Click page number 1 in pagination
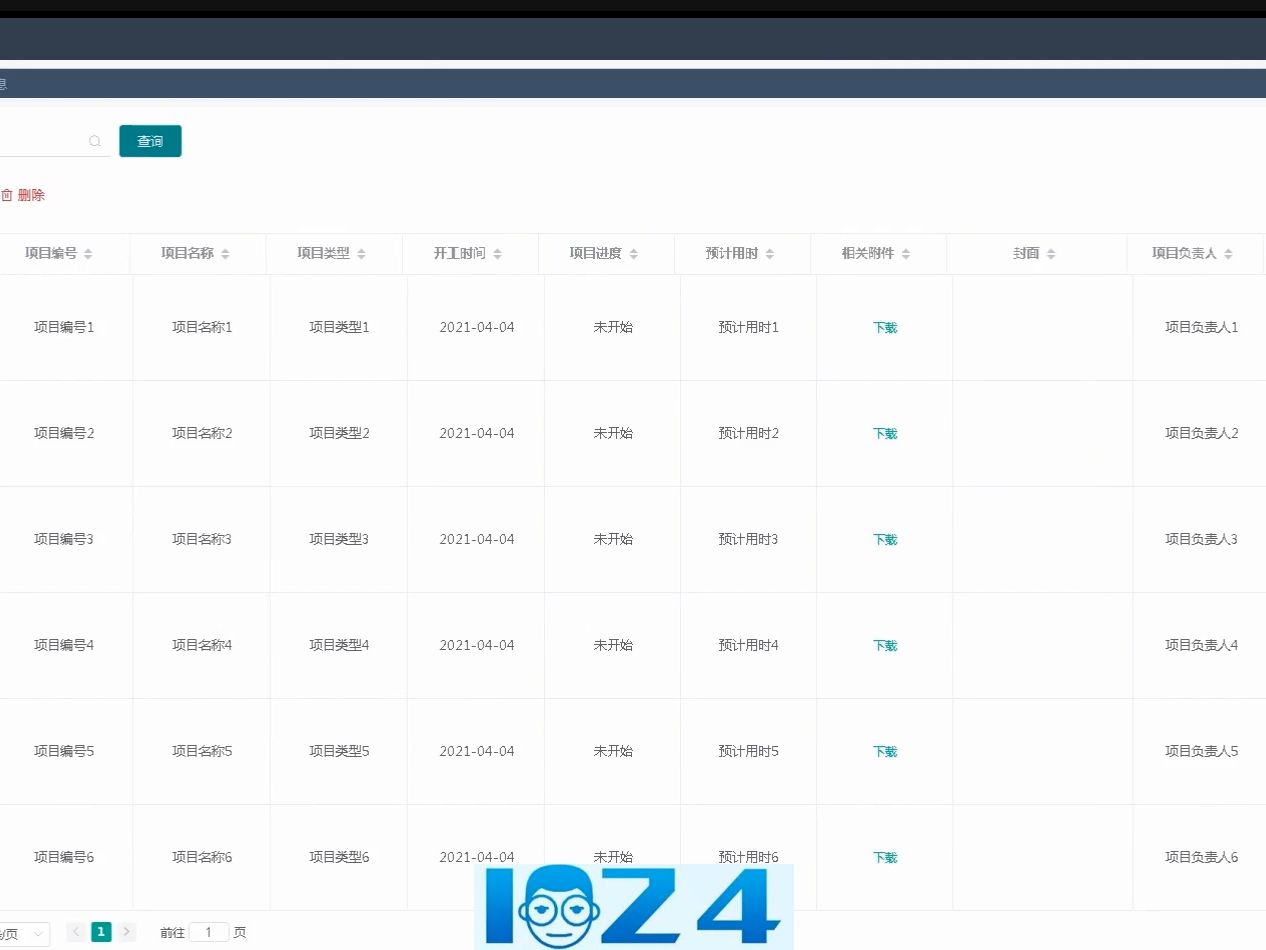The image size is (1266, 950). tap(101, 931)
